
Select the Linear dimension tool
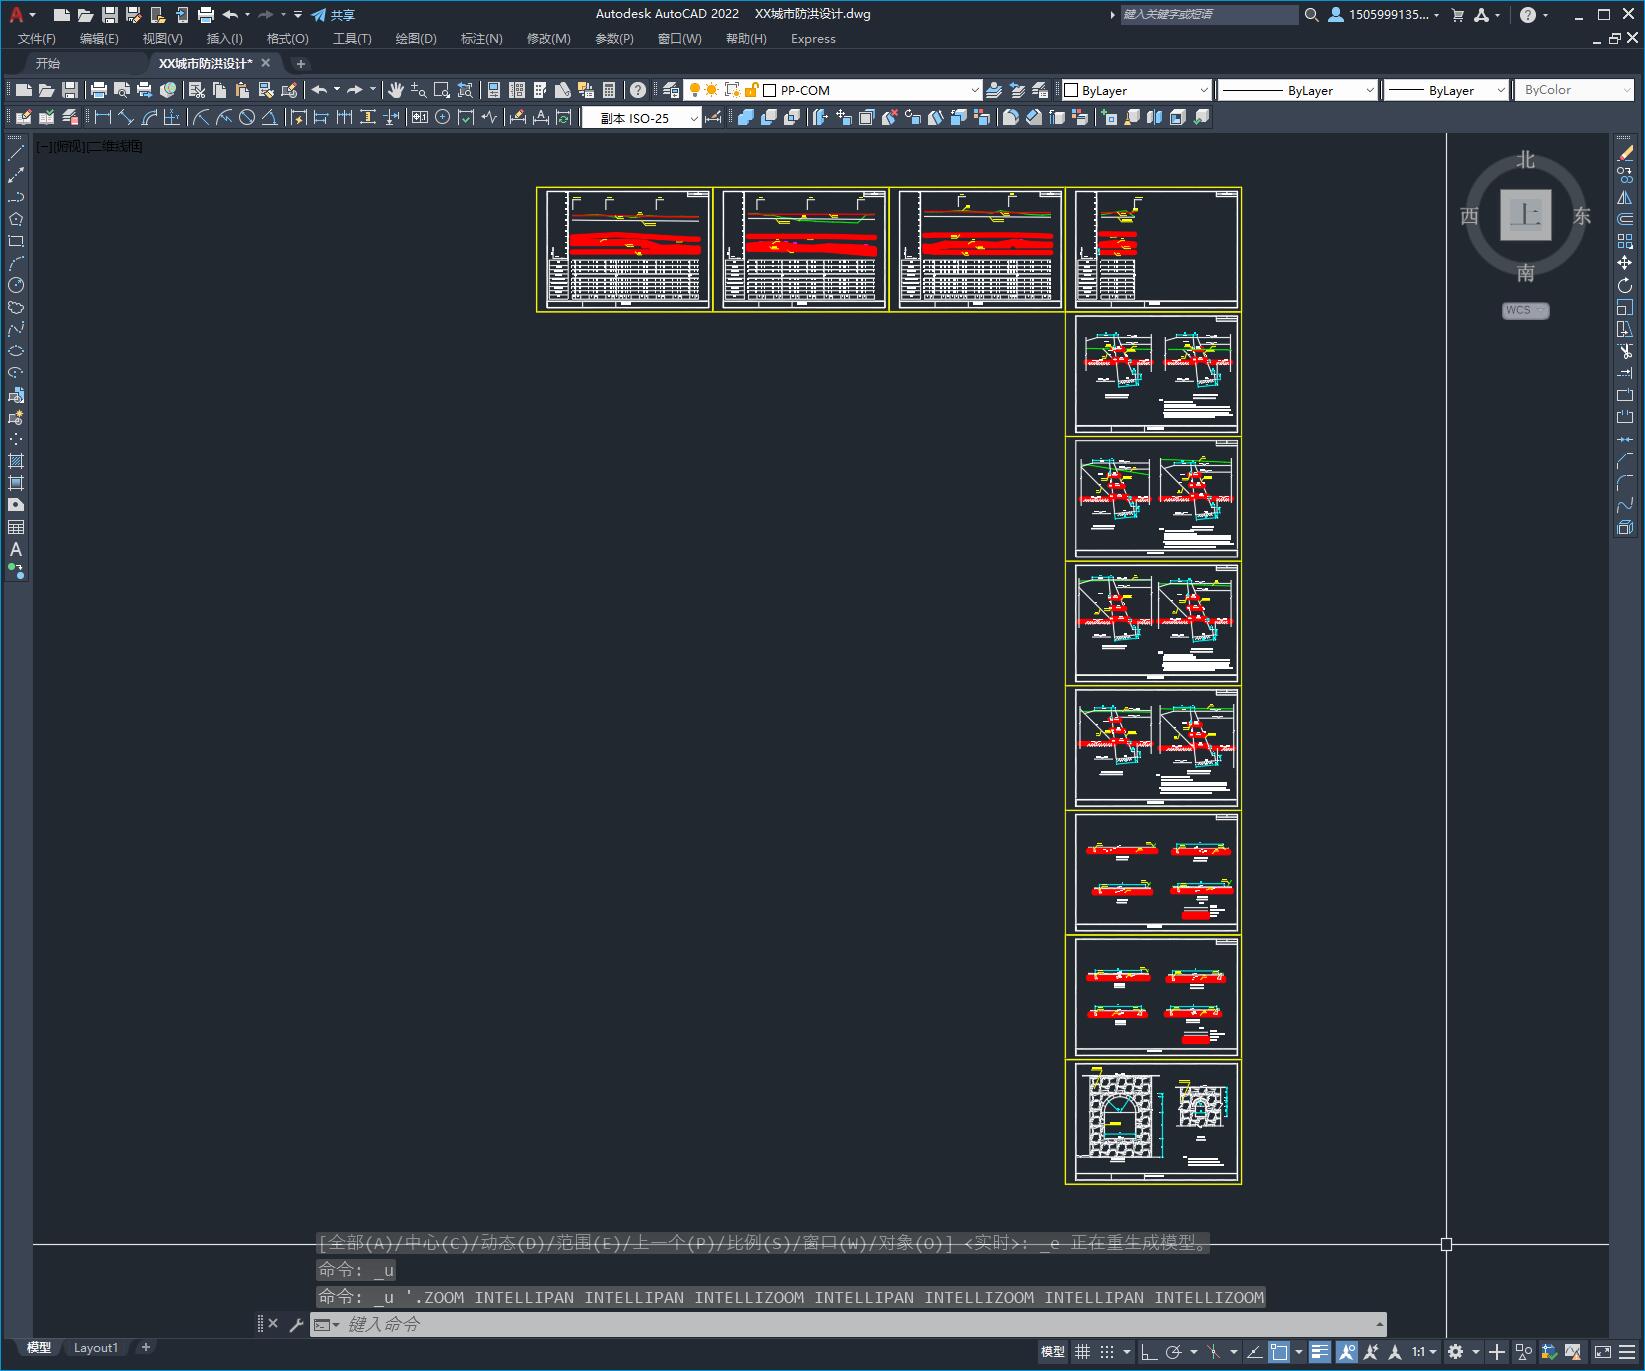pos(102,117)
